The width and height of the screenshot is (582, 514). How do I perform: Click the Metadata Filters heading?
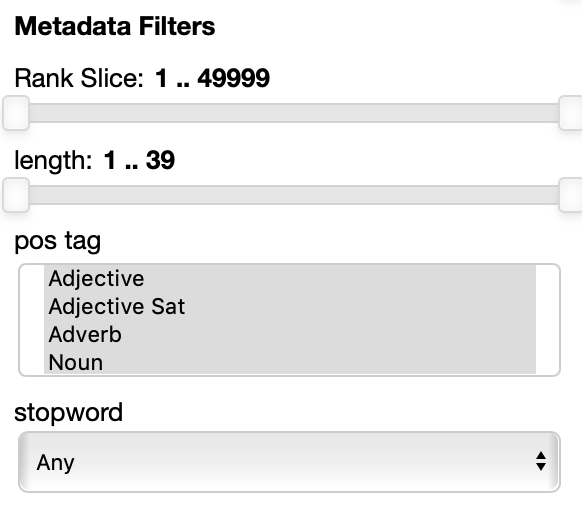click(115, 26)
